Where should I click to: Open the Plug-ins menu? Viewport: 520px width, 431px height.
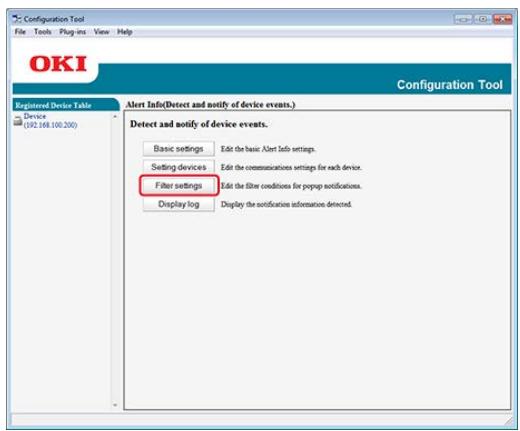coord(73,32)
